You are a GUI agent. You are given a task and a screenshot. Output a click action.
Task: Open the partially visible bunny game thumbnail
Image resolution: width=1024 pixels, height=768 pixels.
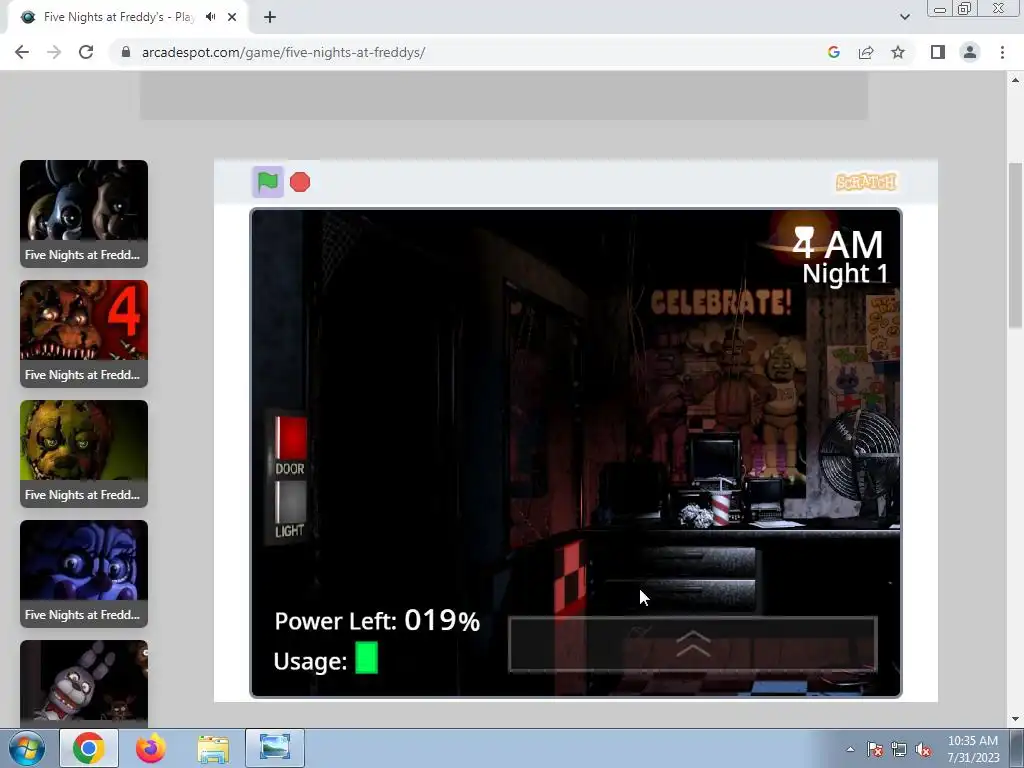(x=84, y=684)
